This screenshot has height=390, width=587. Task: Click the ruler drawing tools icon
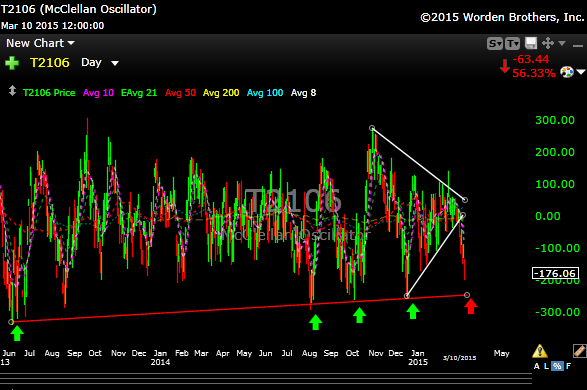(580, 351)
